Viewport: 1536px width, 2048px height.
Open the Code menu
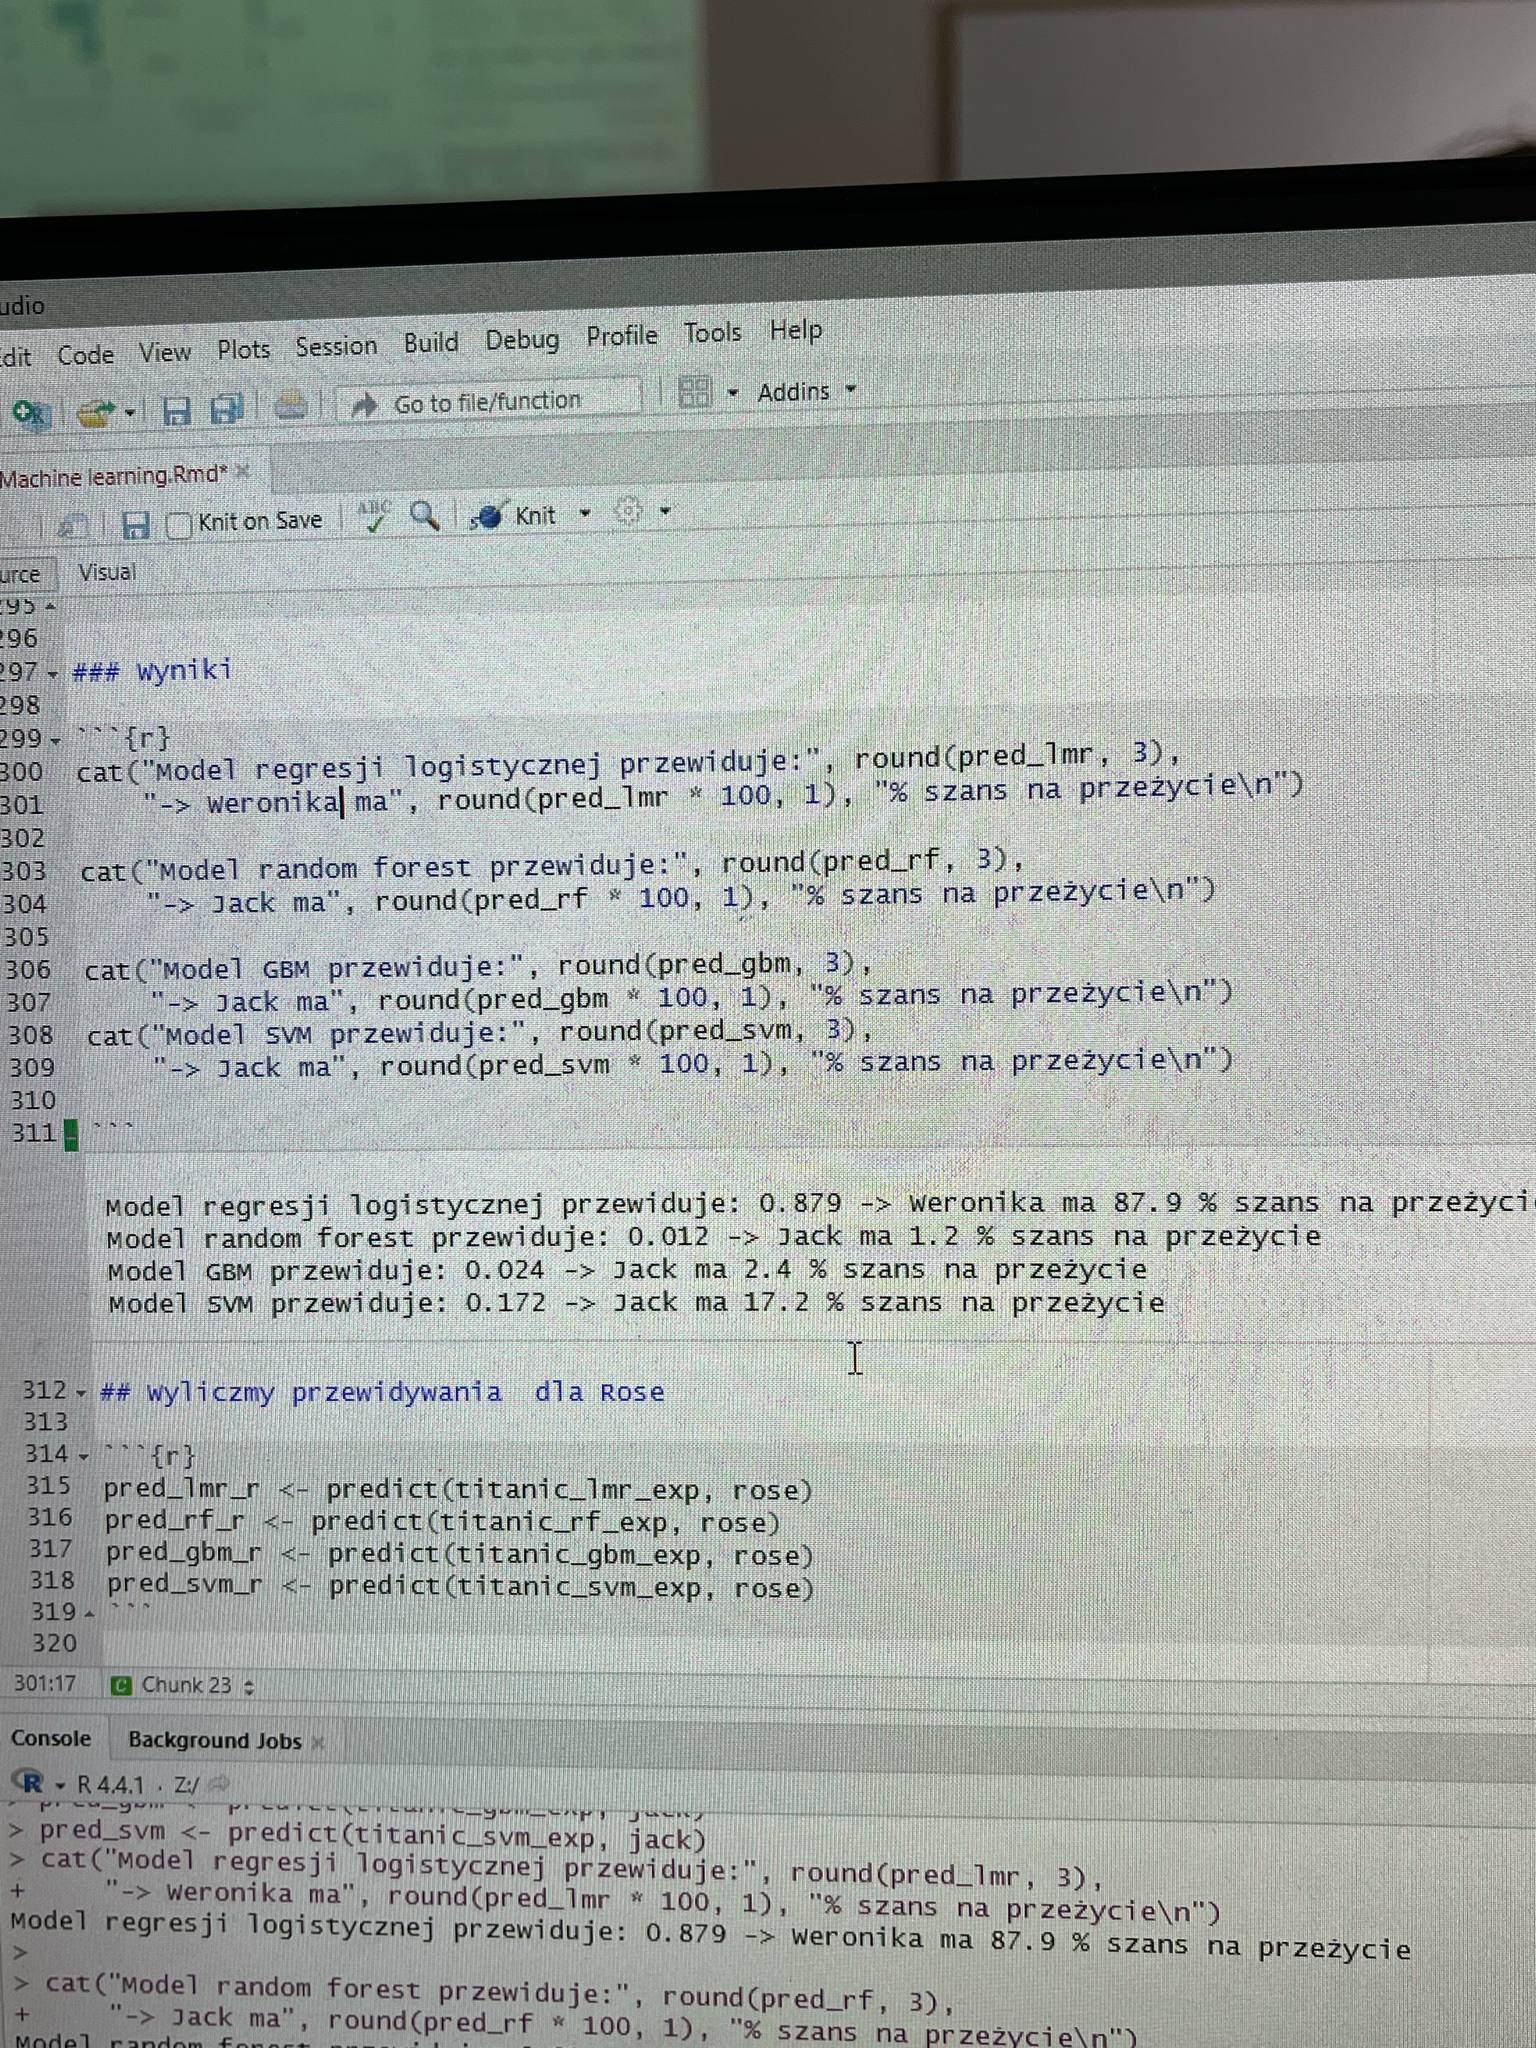coord(85,355)
